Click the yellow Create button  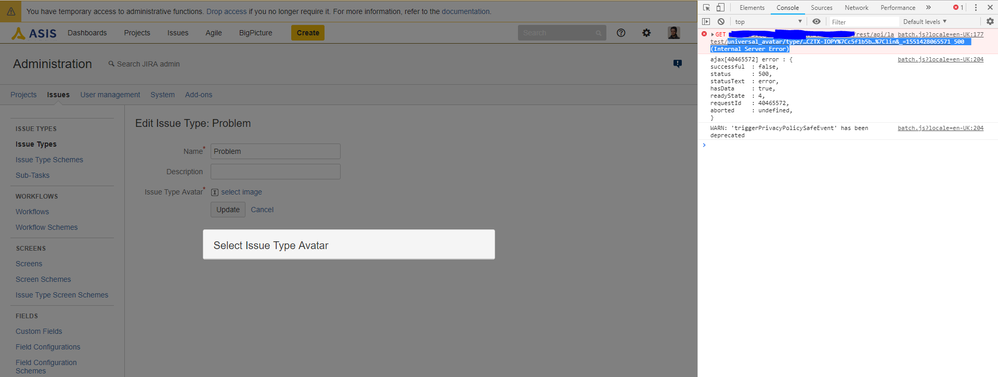click(x=308, y=32)
